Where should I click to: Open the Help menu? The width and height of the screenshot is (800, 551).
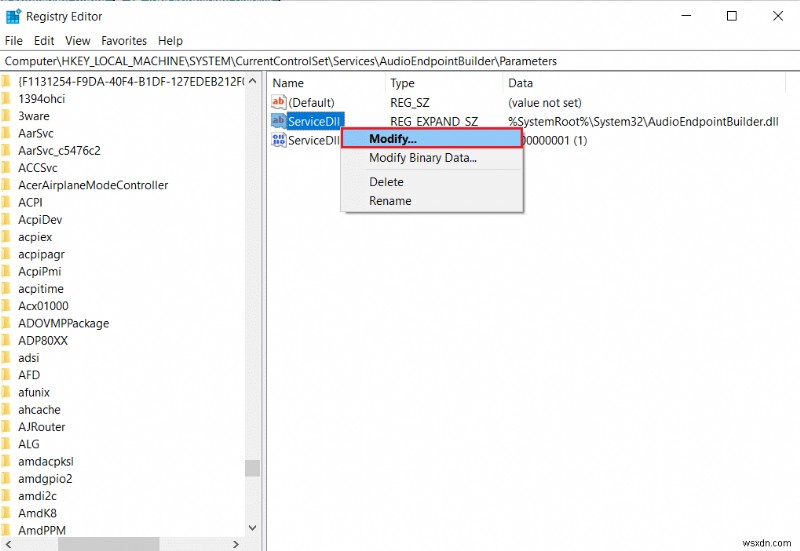tap(170, 41)
